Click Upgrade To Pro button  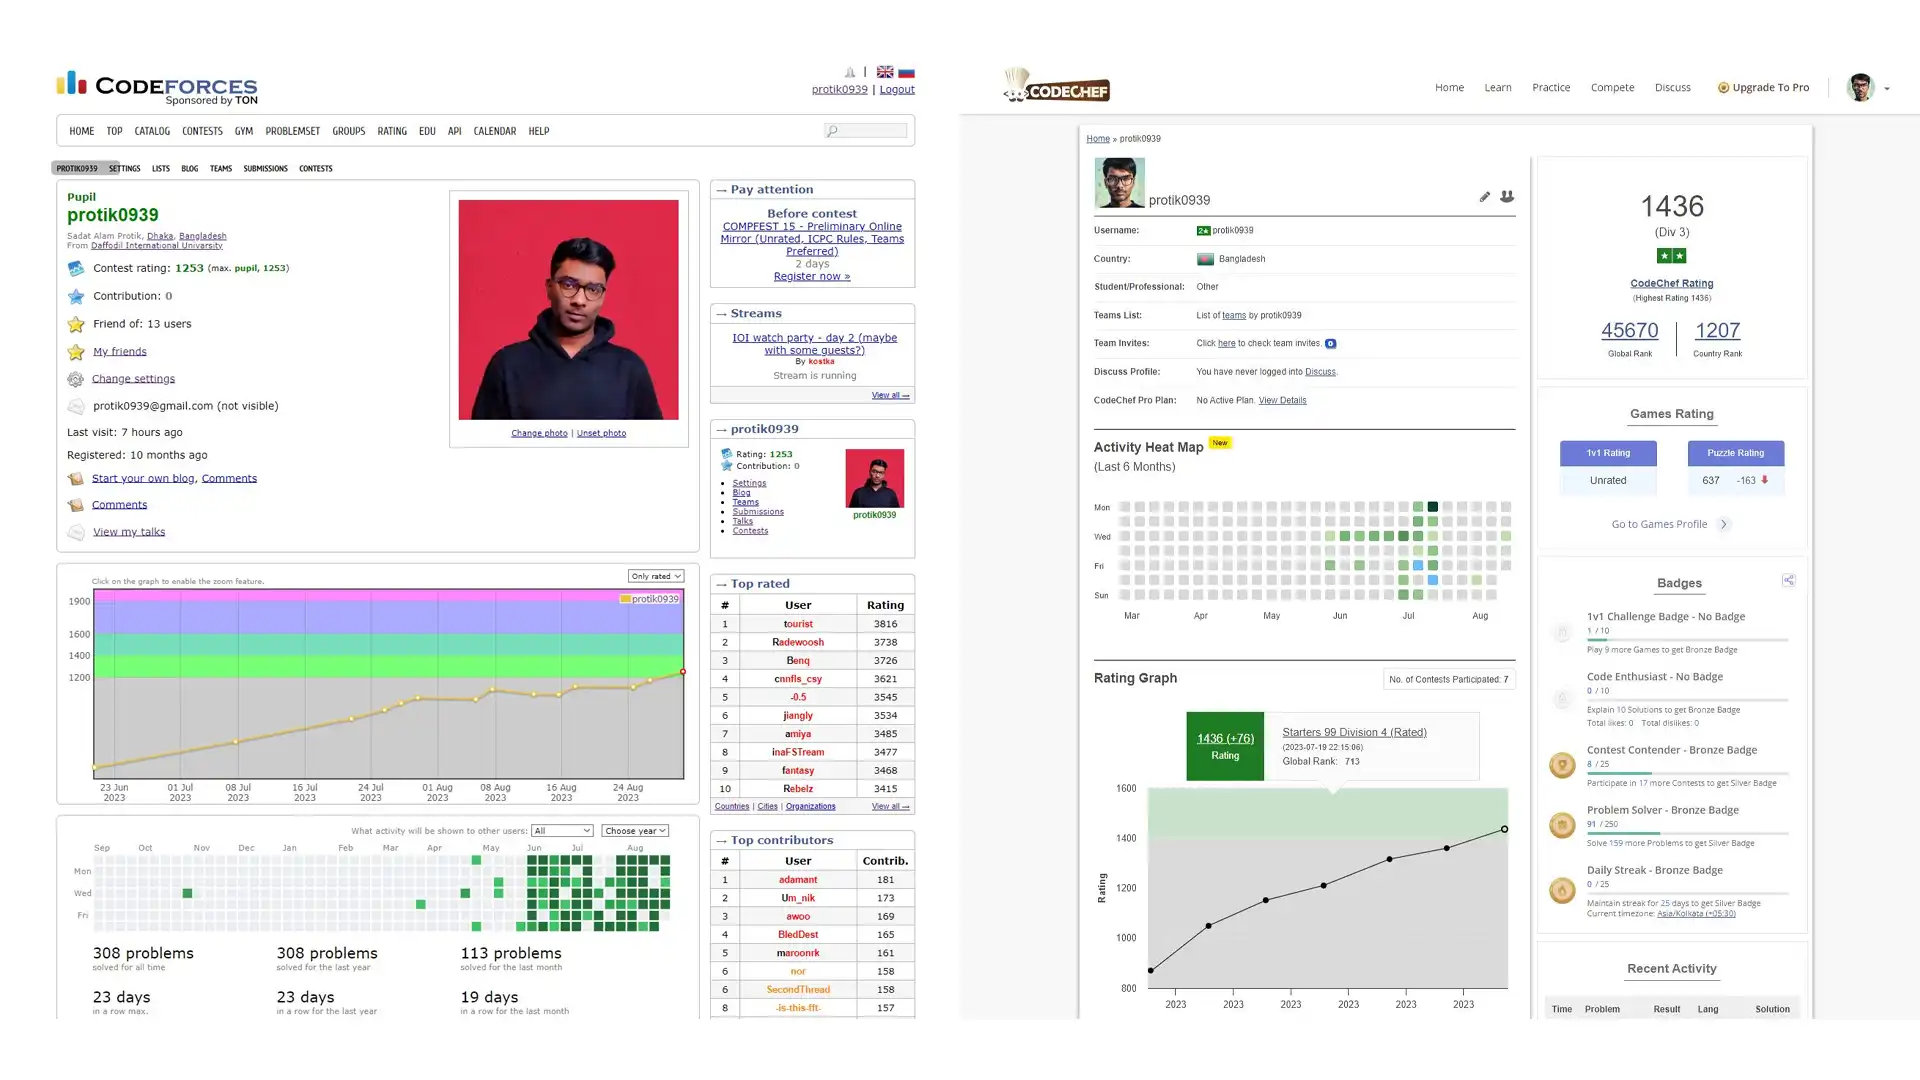click(1763, 88)
